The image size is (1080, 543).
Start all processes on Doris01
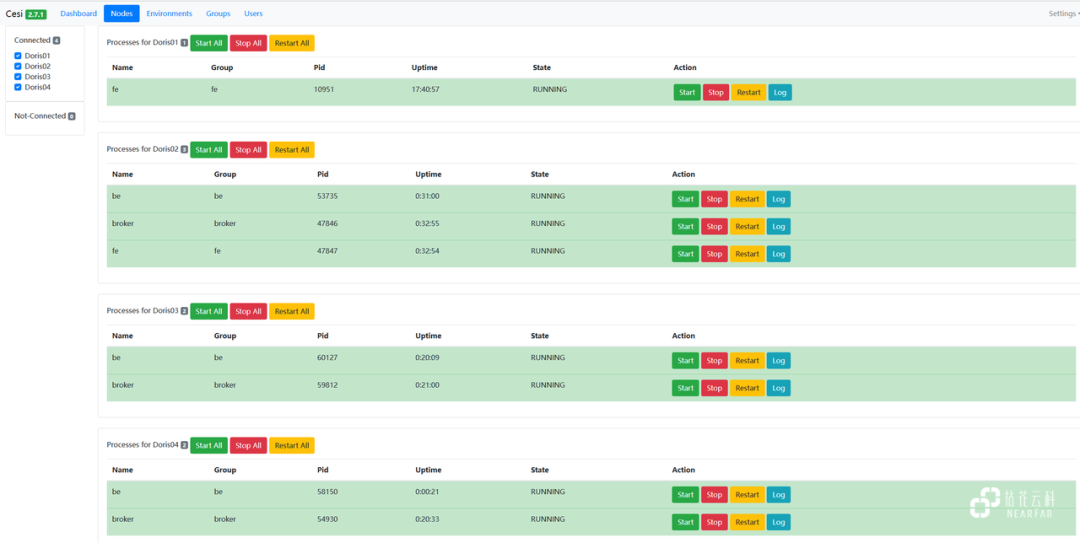[209, 43]
